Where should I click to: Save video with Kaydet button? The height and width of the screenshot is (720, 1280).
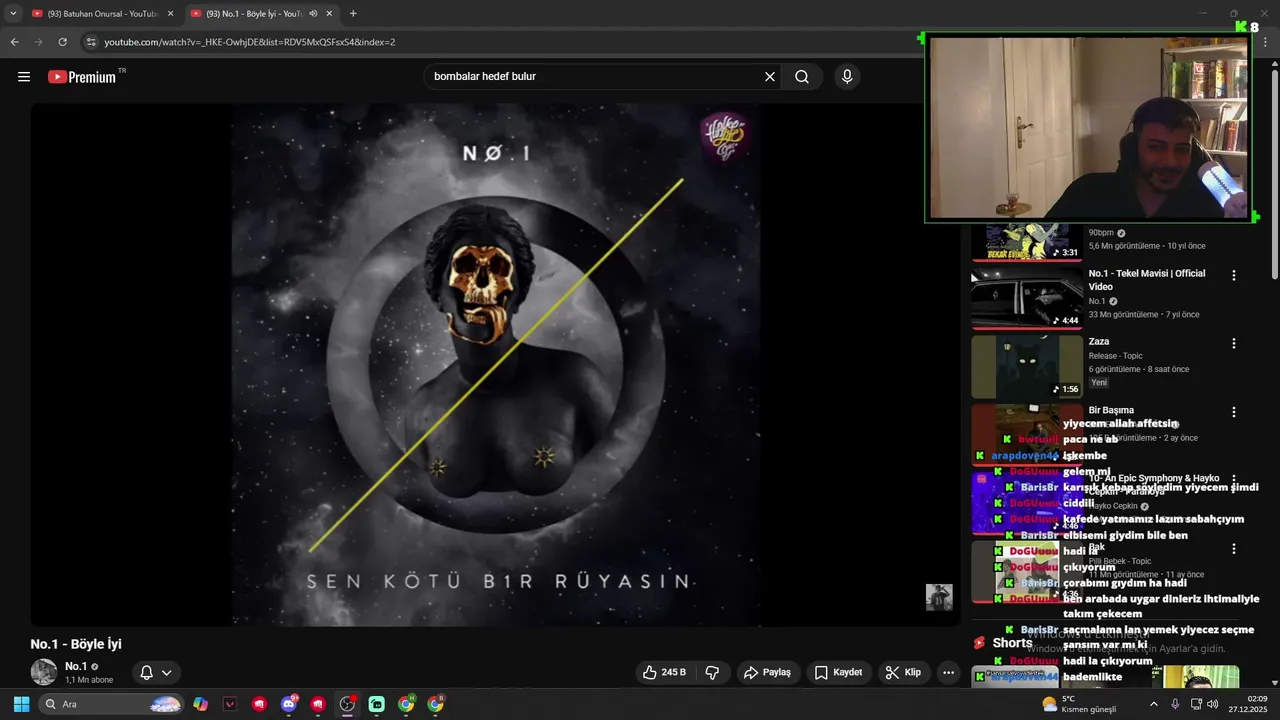838,673
